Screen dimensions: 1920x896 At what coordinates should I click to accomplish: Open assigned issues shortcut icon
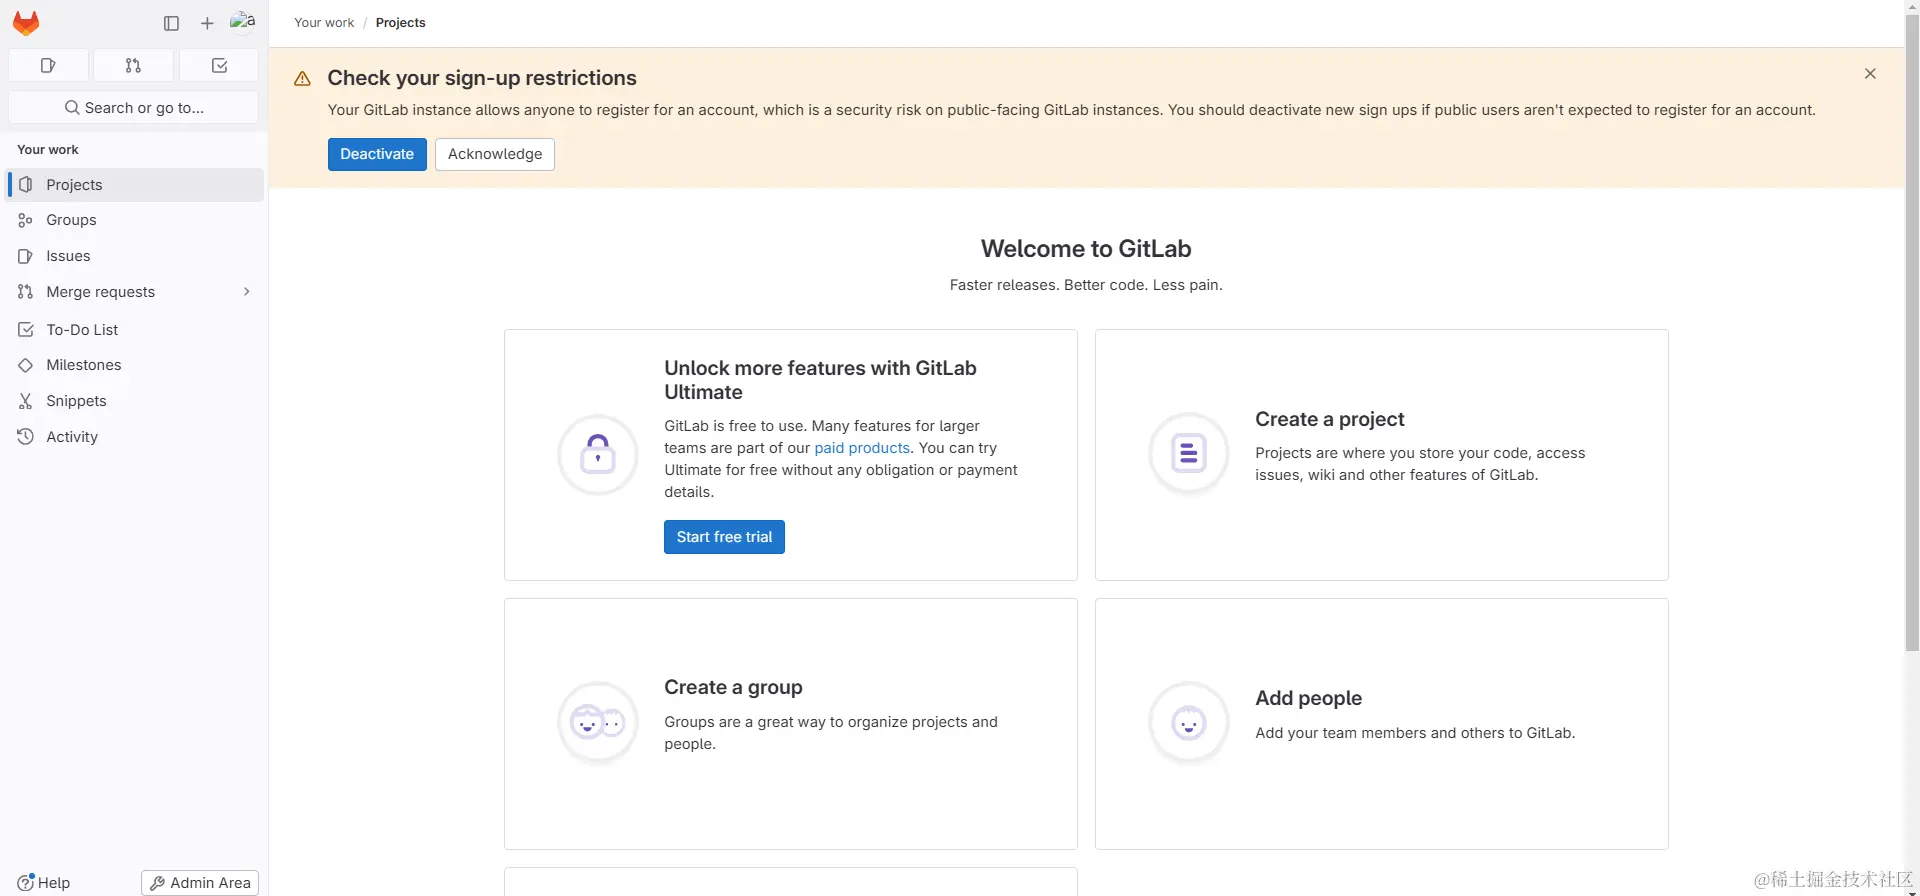(x=48, y=66)
